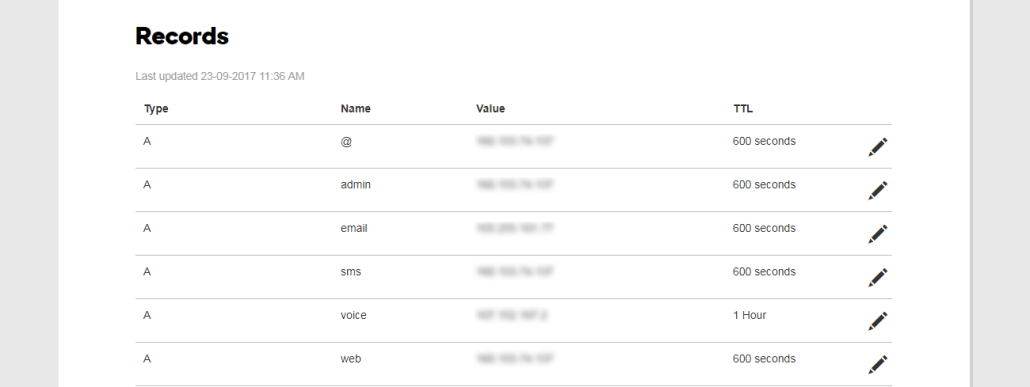
Task: Sort records by Name column header
Action: (x=355, y=109)
